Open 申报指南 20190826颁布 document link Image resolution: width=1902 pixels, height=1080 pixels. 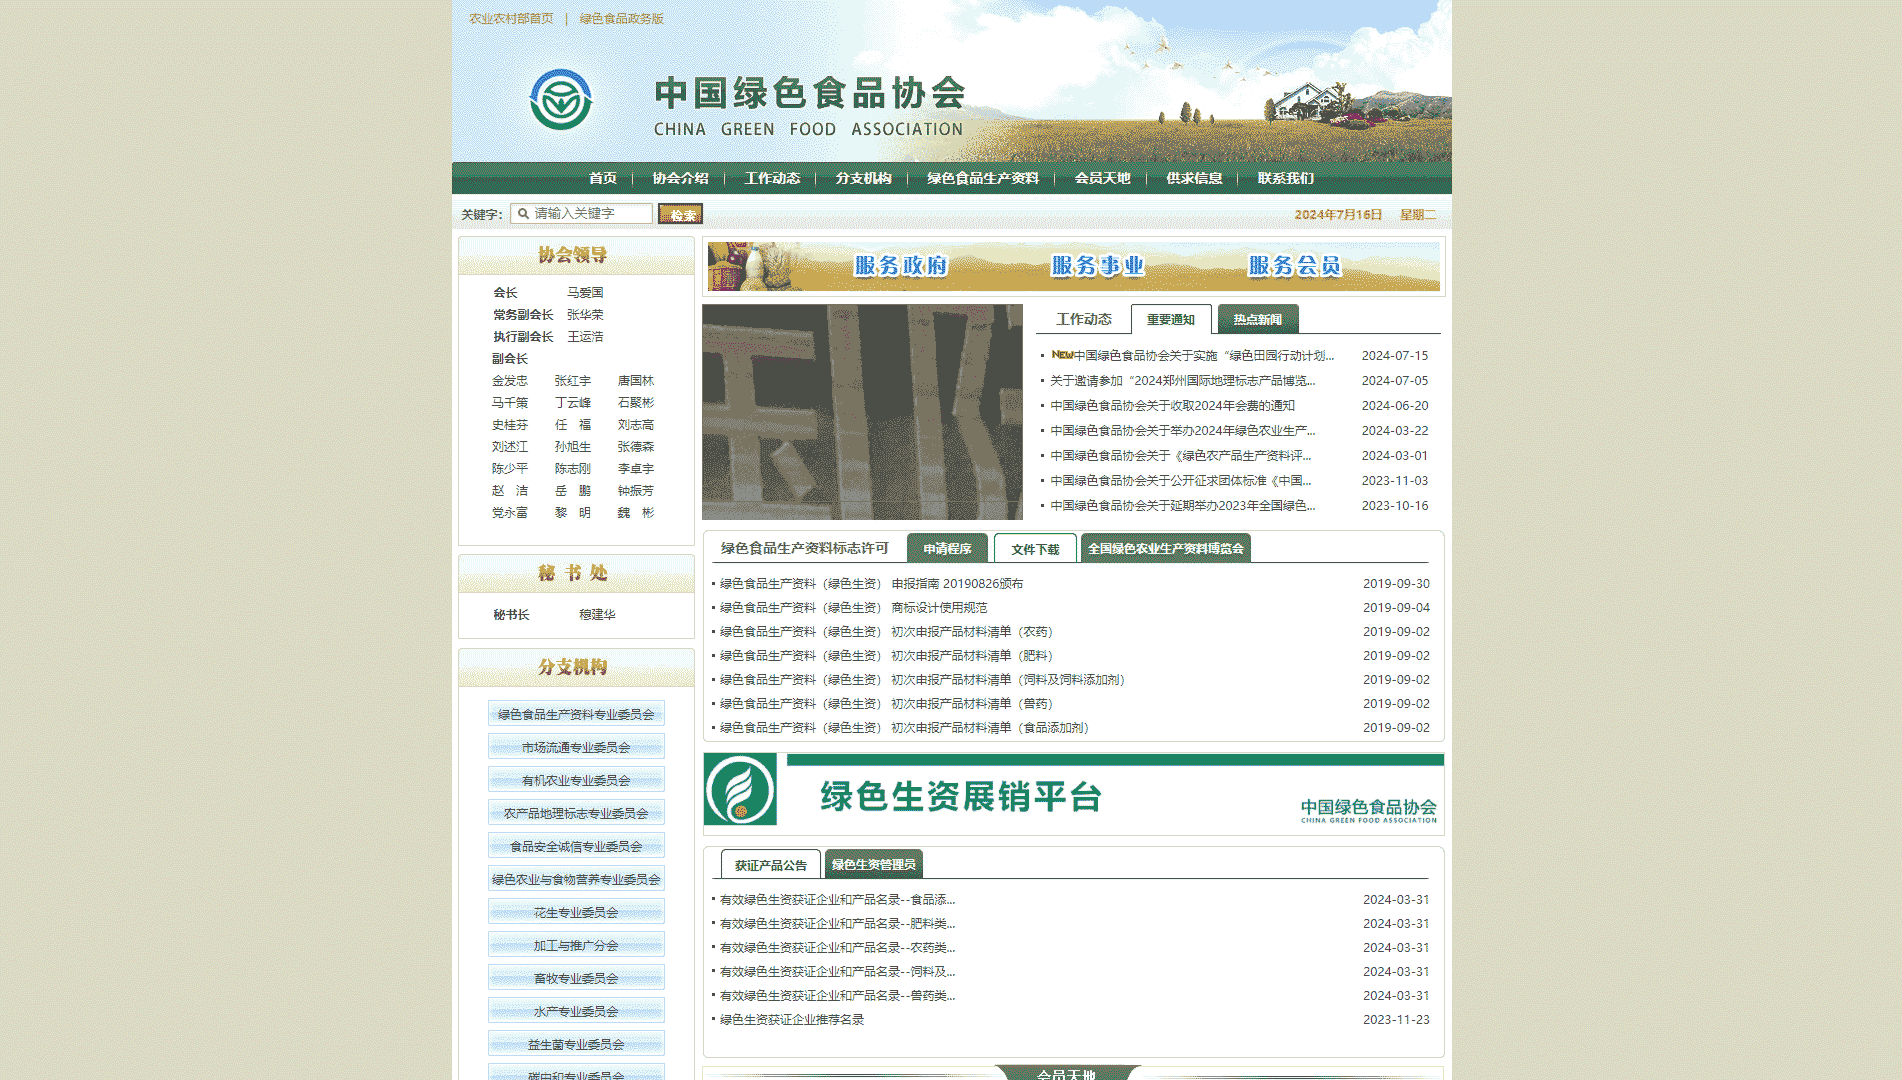click(x=871, y=583)
